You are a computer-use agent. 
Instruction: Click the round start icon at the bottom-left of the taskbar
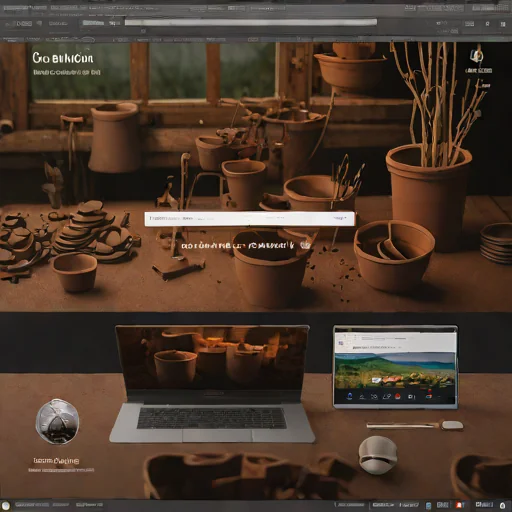tap(6, 505)
